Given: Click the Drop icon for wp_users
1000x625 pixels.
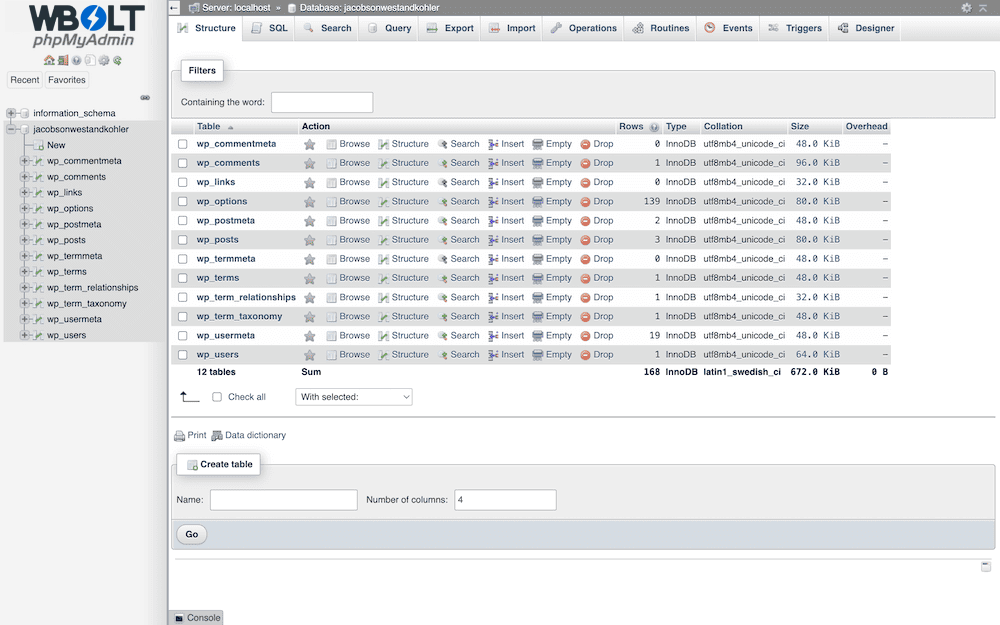Looking at the screenshot, I should point(586,355).
